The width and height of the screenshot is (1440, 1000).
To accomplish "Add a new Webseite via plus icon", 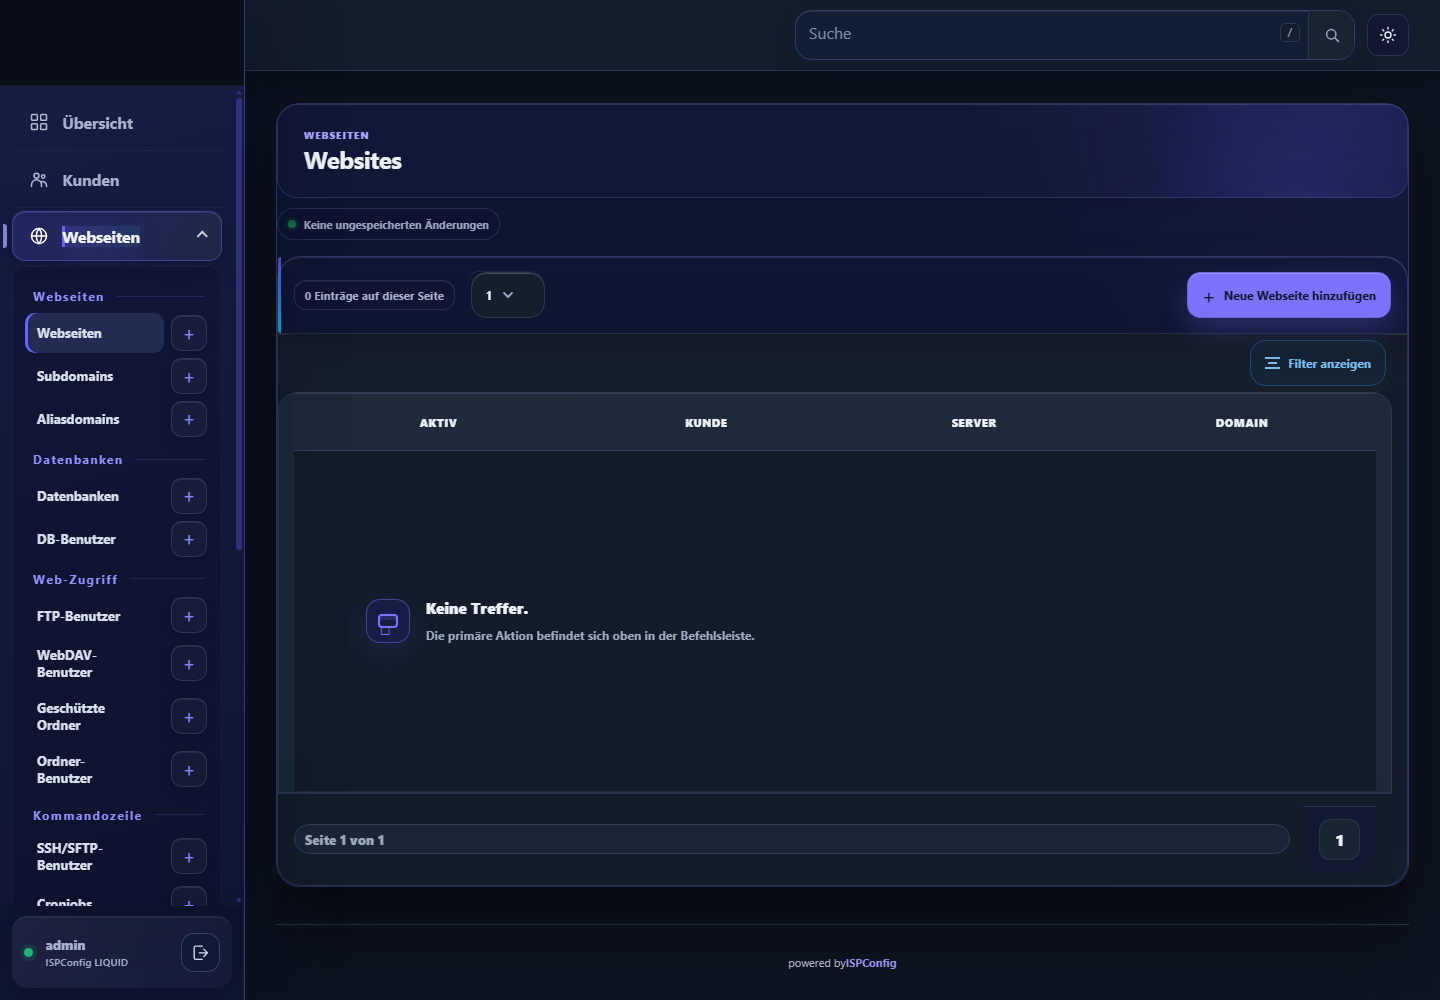I will [x=189, y=334].
